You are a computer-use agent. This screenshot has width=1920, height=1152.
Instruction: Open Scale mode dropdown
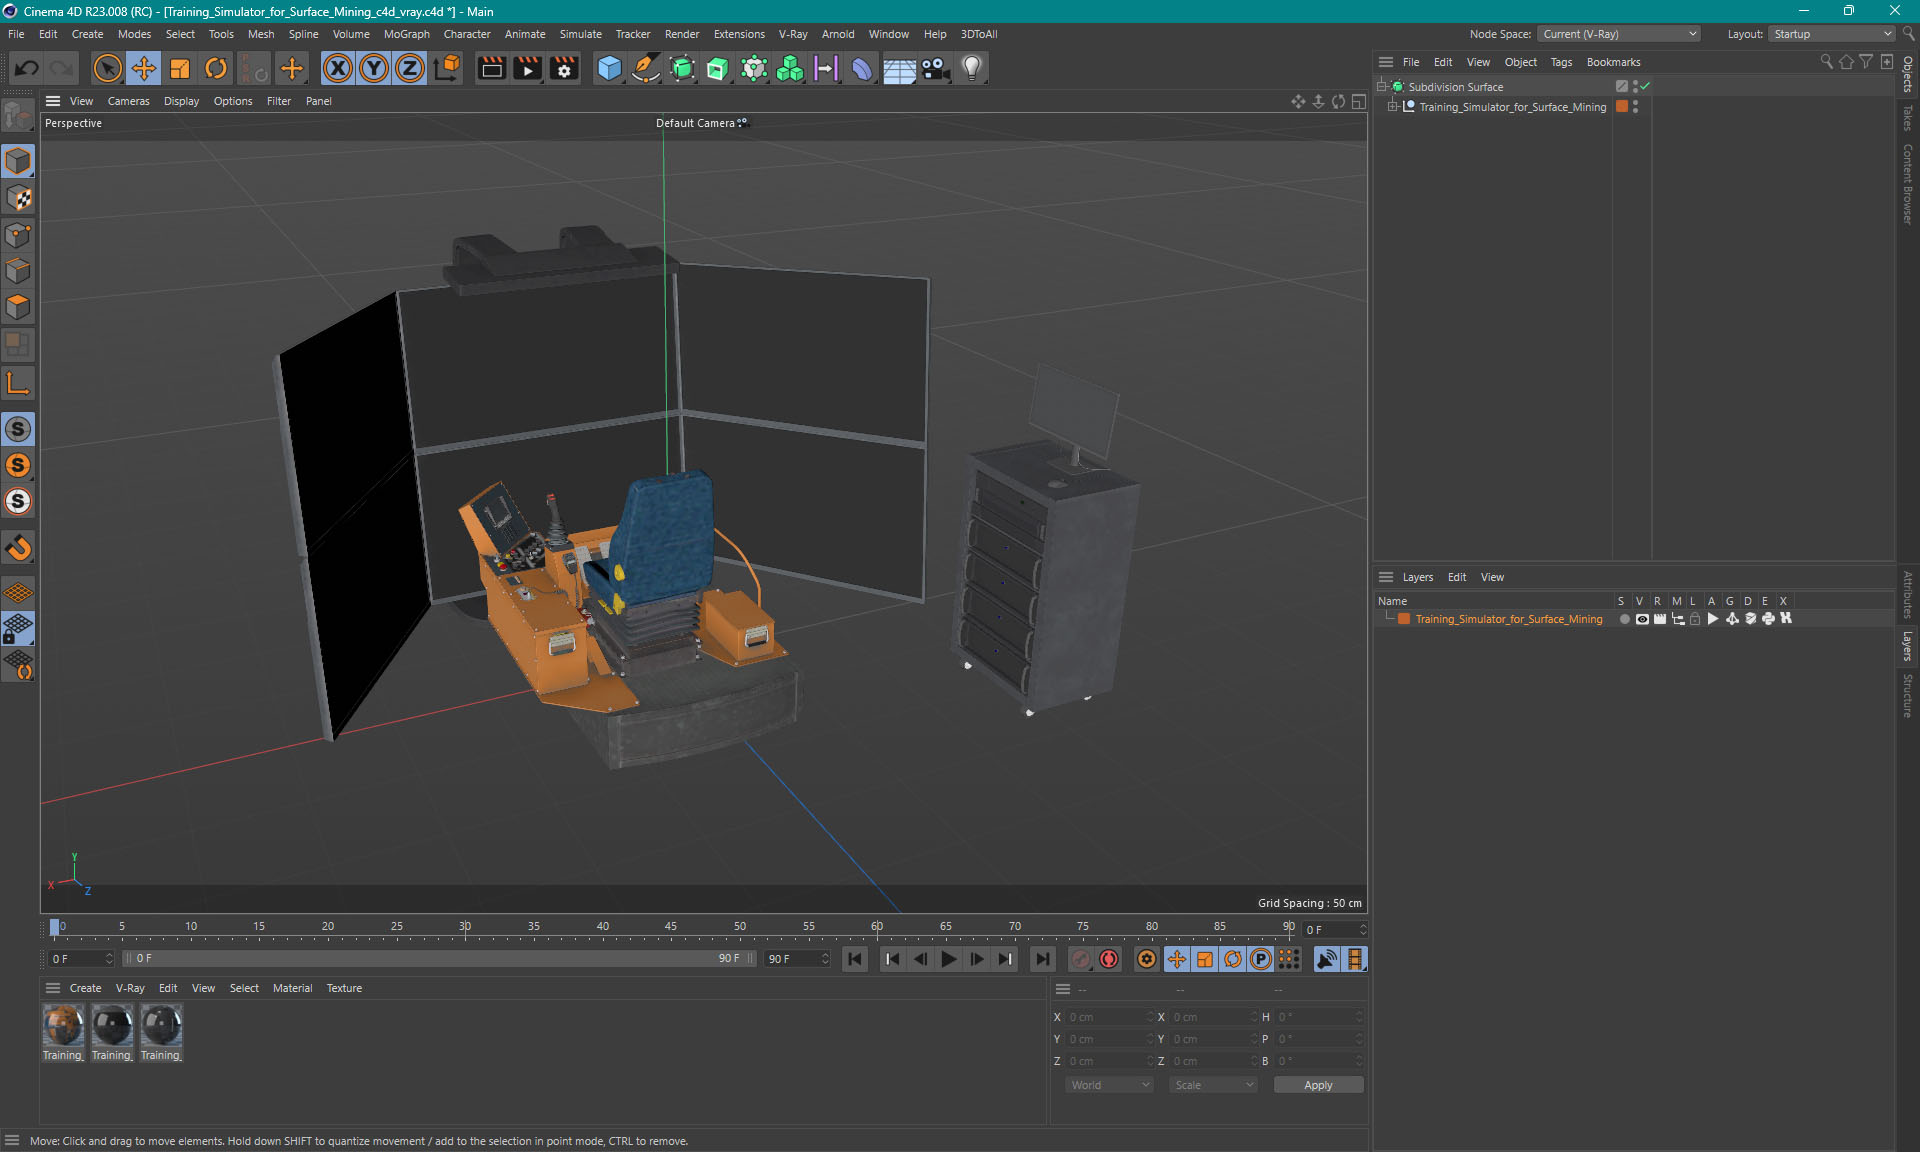click(1213, 1085)
